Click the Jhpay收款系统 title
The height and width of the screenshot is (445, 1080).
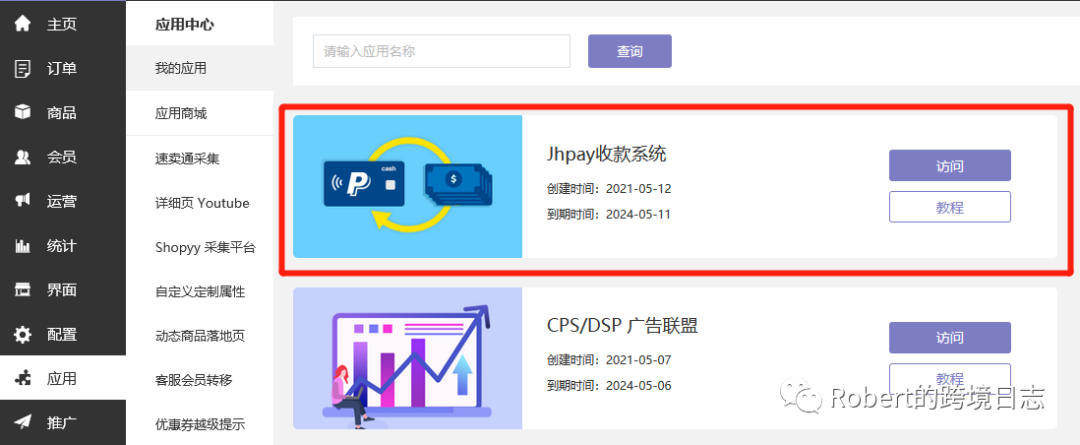(607, 154)
